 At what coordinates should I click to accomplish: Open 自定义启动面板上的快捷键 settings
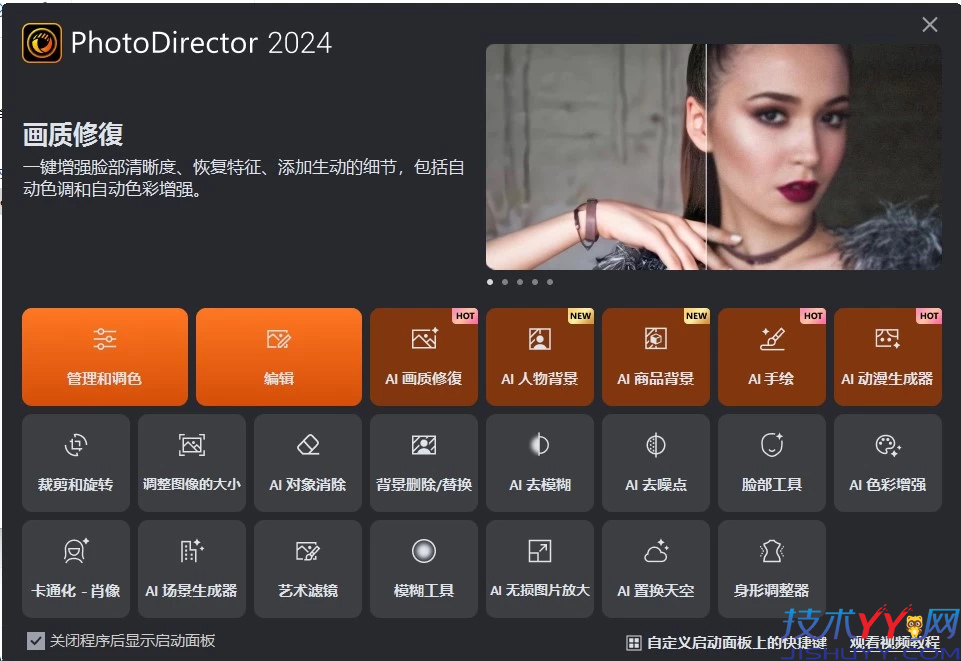click(725, 641)
